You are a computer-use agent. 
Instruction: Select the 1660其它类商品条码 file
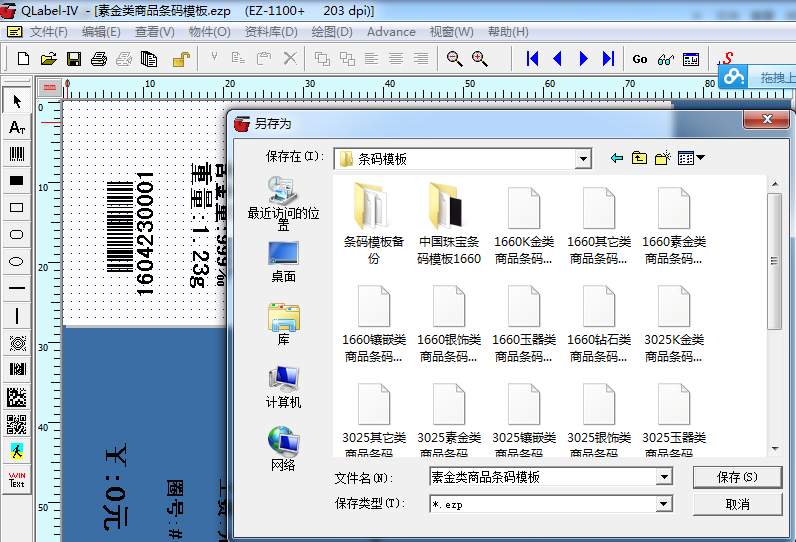coord(599,226)
